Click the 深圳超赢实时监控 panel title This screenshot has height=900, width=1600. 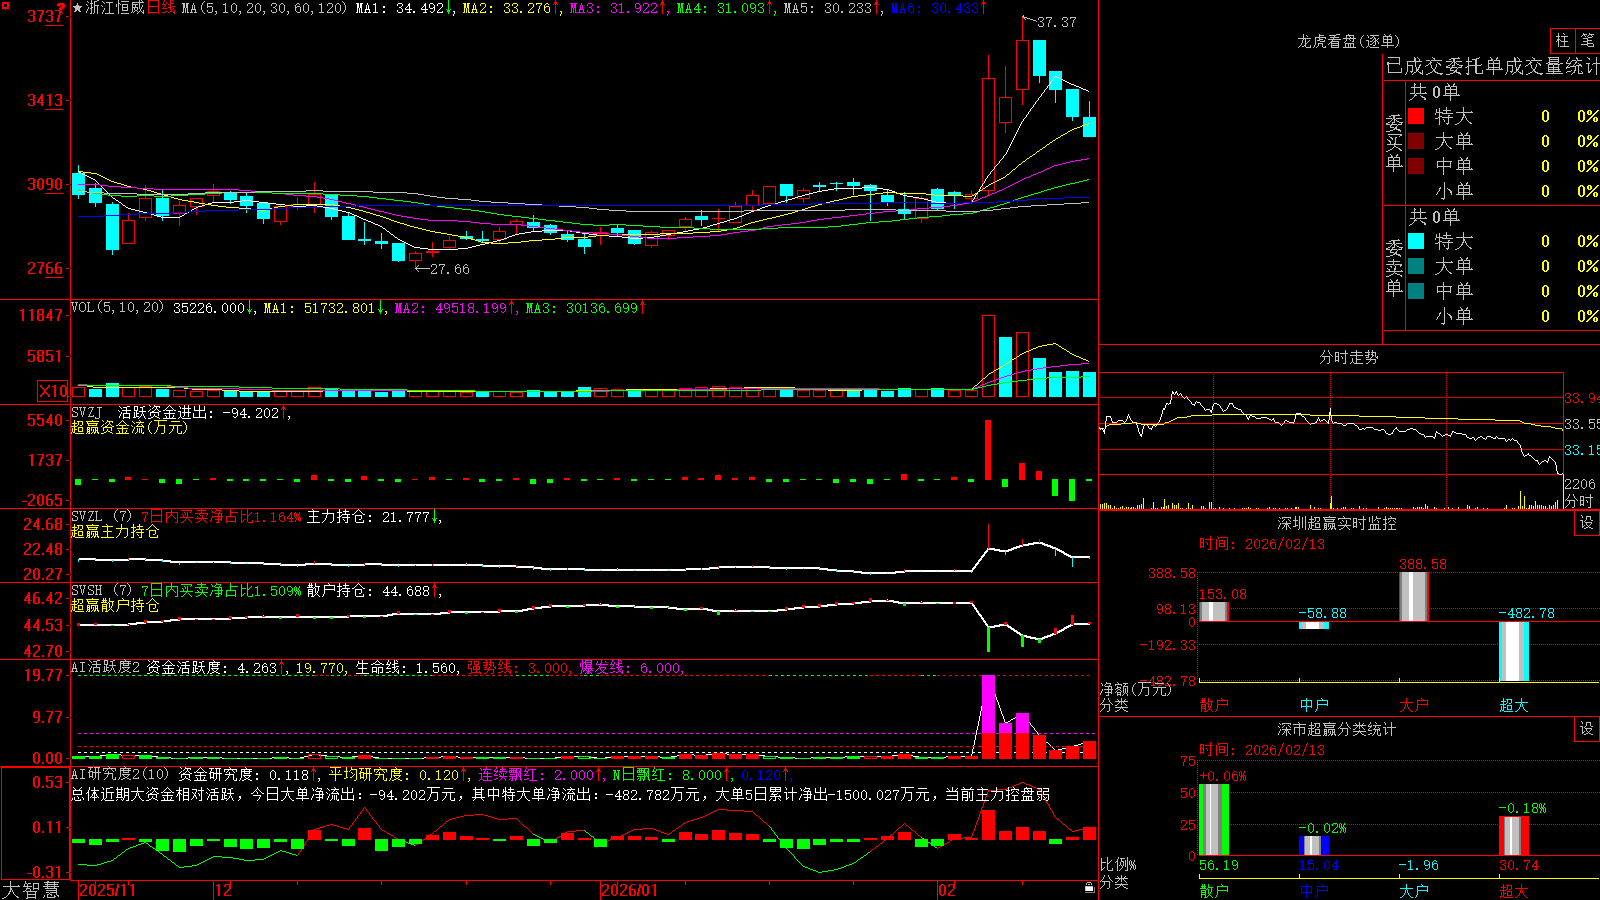pyautogui.click(x=1336, y=523)
